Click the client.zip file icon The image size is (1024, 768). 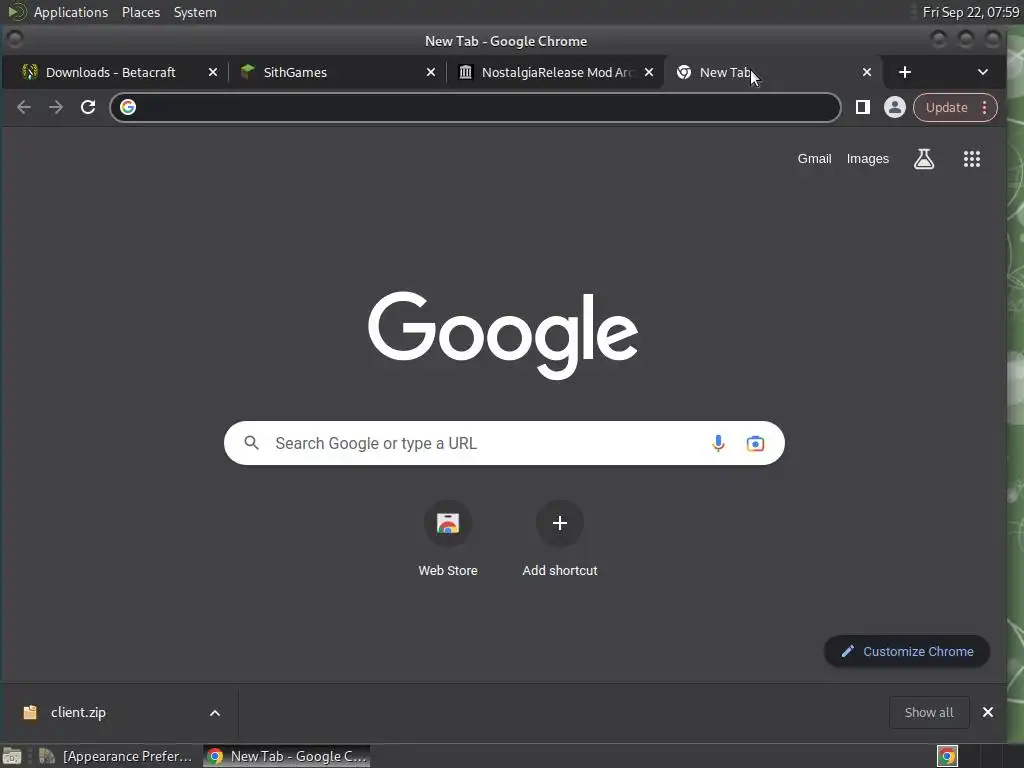(x=29, y=712)
